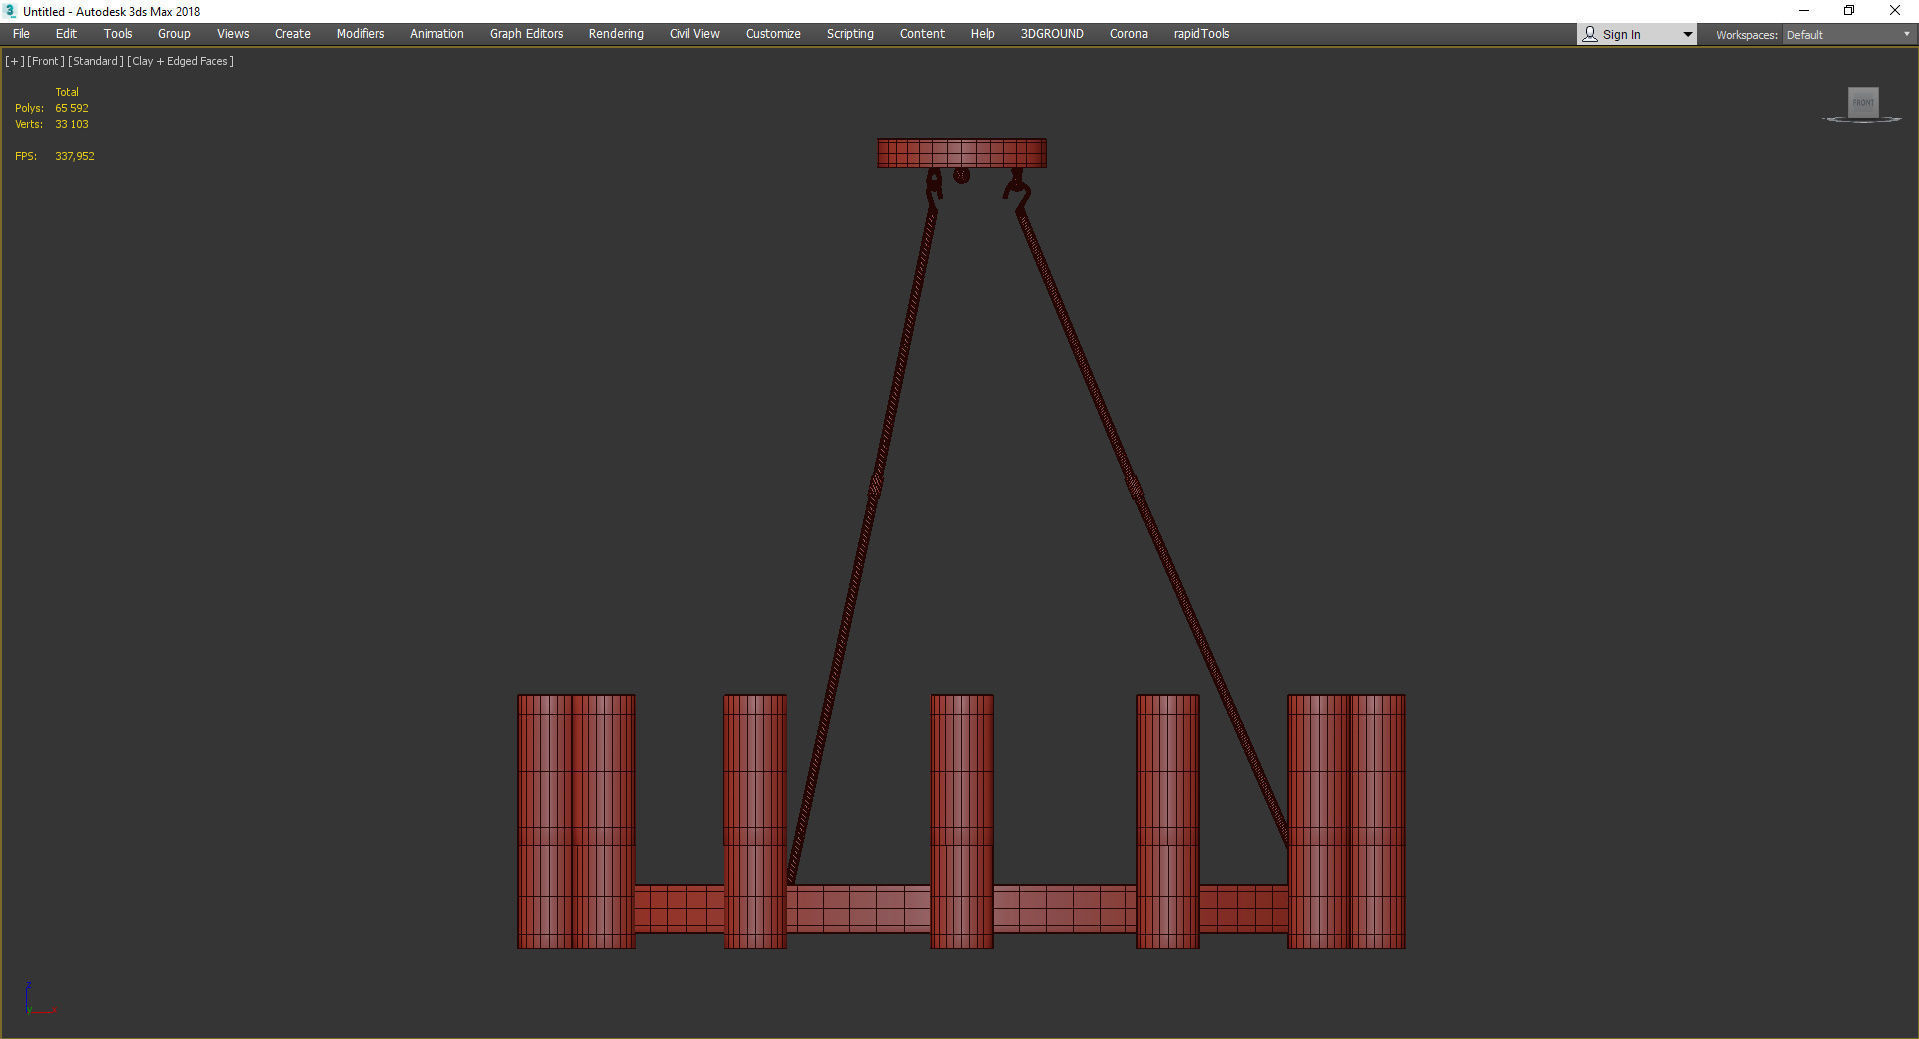Open the Tools menu
The height and width of the screenshot is (1039, 1919).
[118, 34]
